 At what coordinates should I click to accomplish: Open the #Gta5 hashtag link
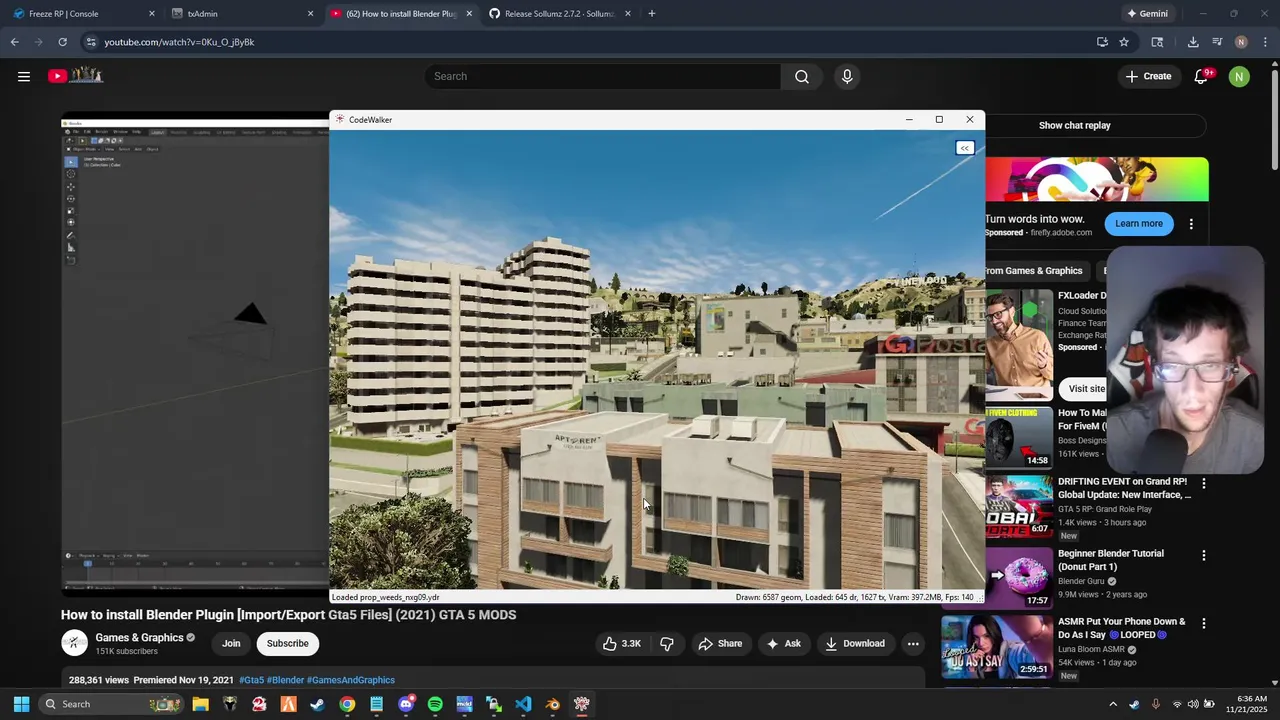click(x=251, y=680)
